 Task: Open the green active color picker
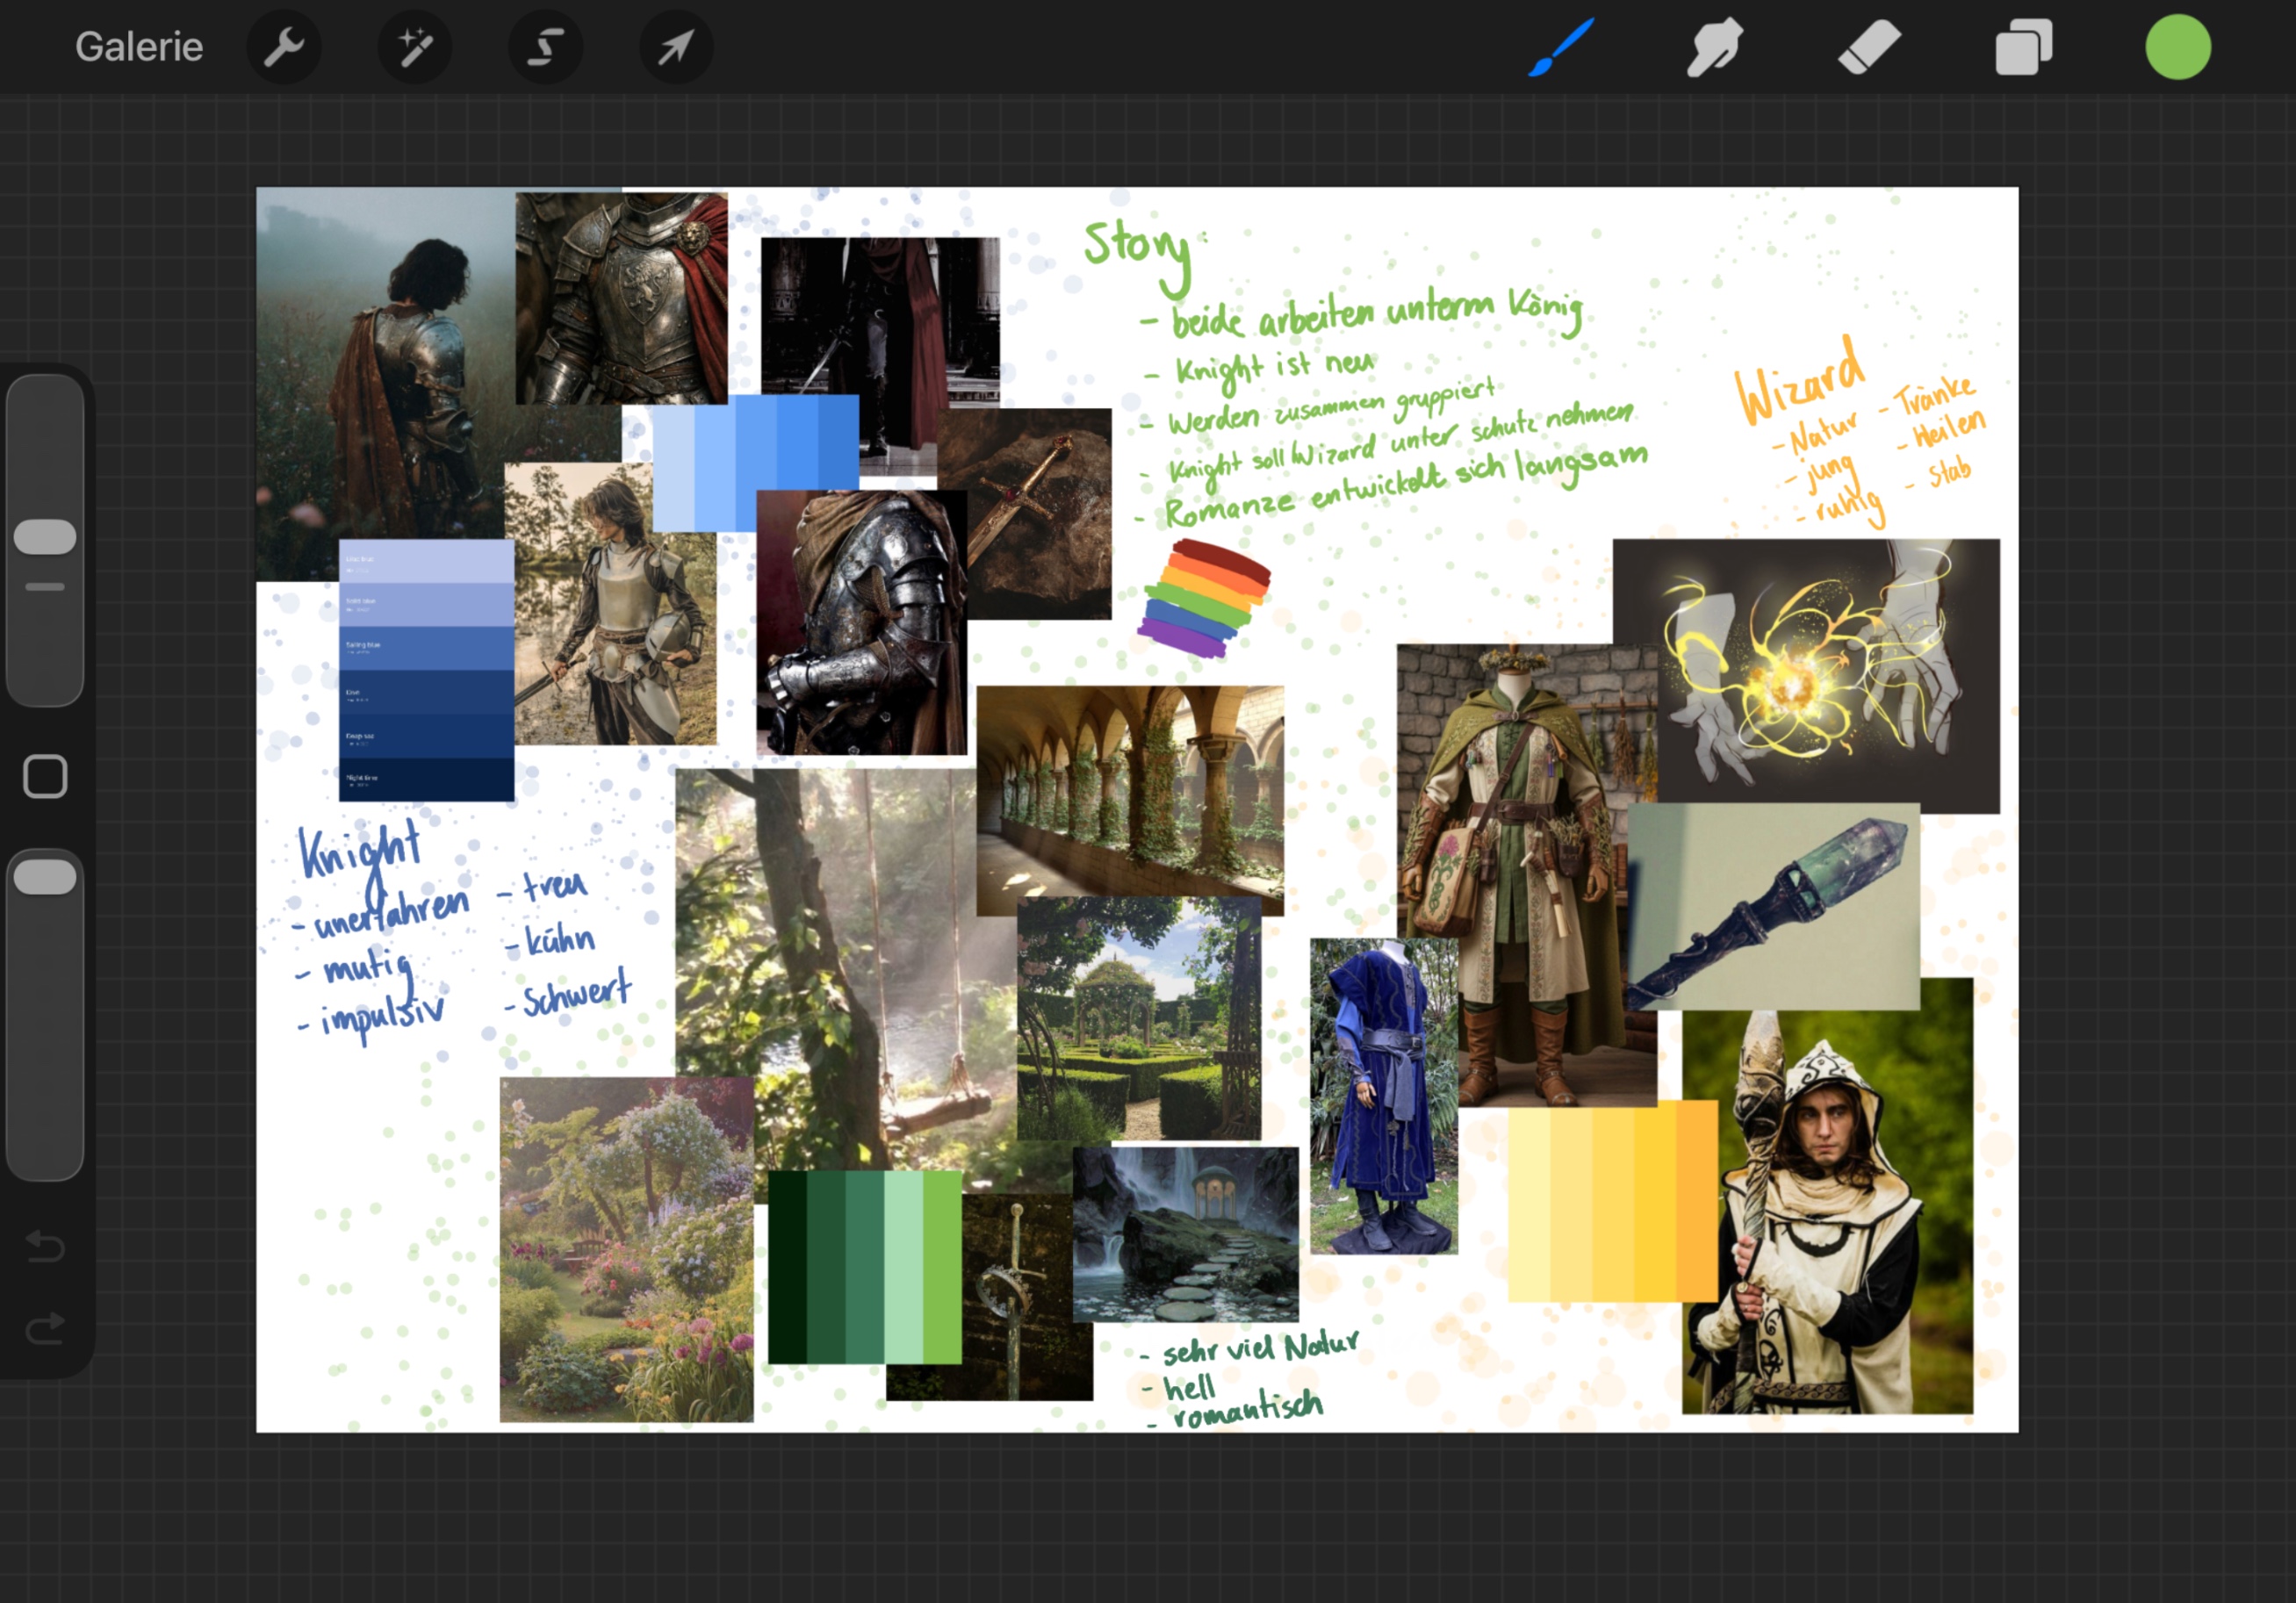click(x=2177, y=47)
